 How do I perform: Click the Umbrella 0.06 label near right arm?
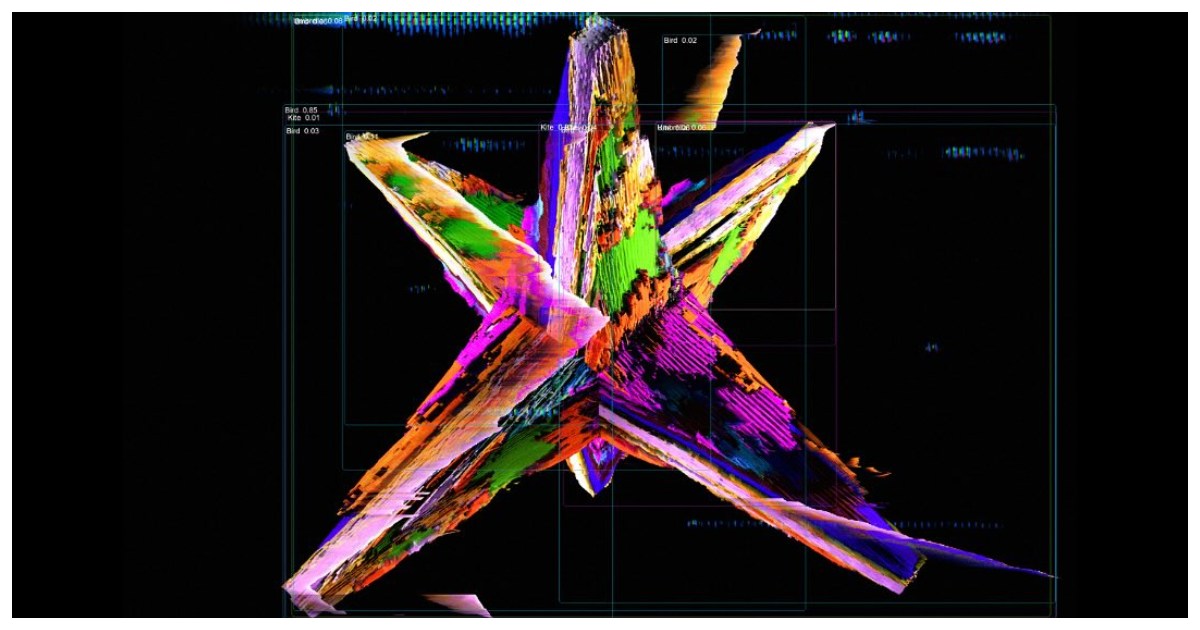tap(681, 128)
